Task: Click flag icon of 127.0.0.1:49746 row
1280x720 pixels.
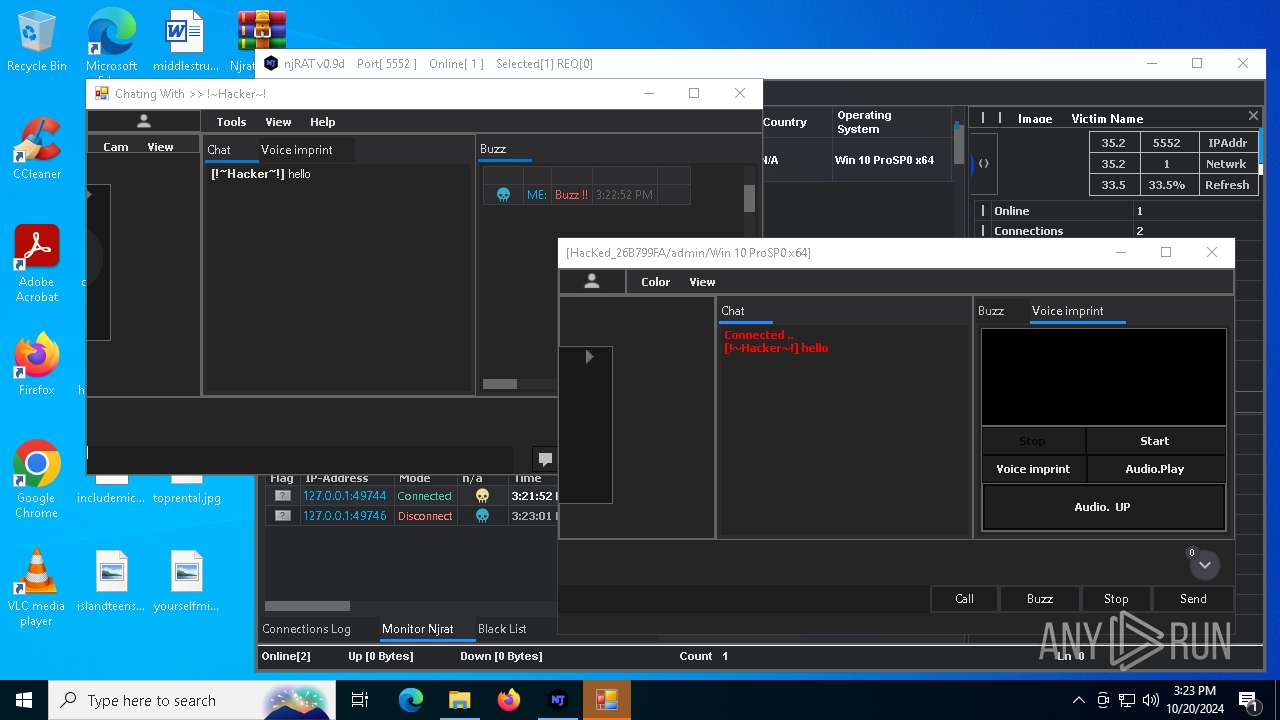Action: (x=283, y=516)
